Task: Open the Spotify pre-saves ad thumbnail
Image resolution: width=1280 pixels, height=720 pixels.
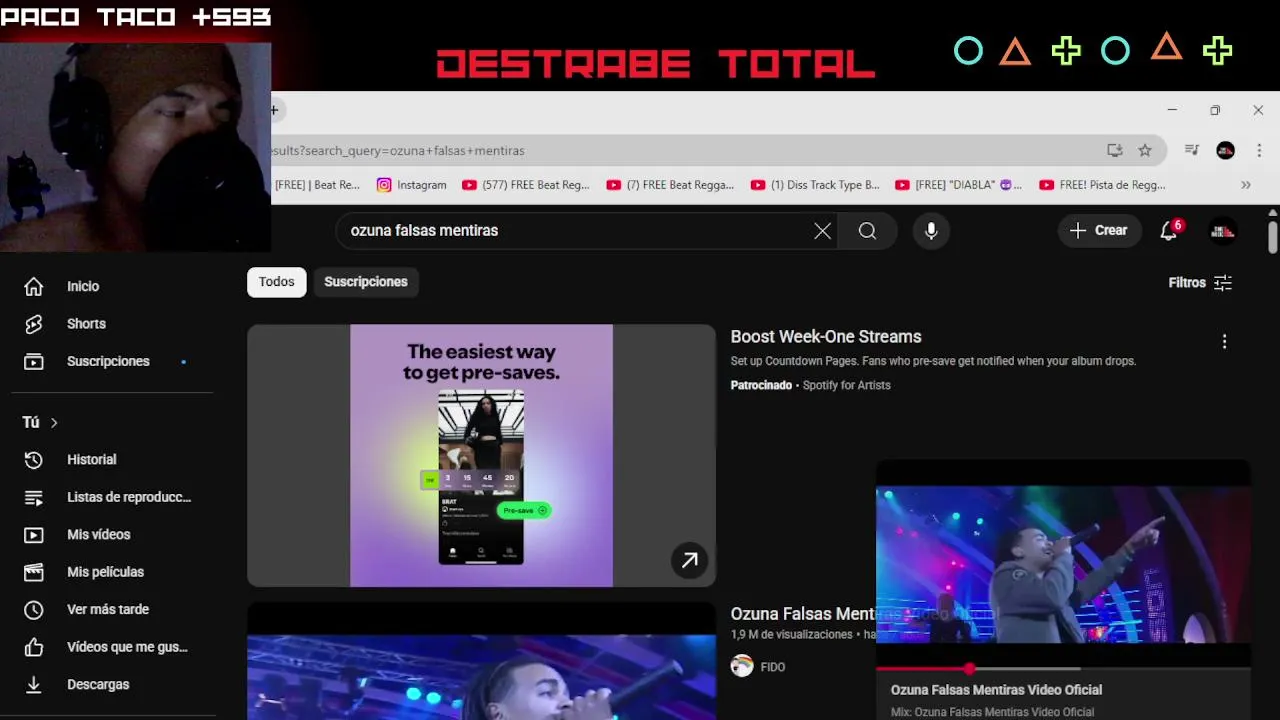Action: tap(481, 455)
